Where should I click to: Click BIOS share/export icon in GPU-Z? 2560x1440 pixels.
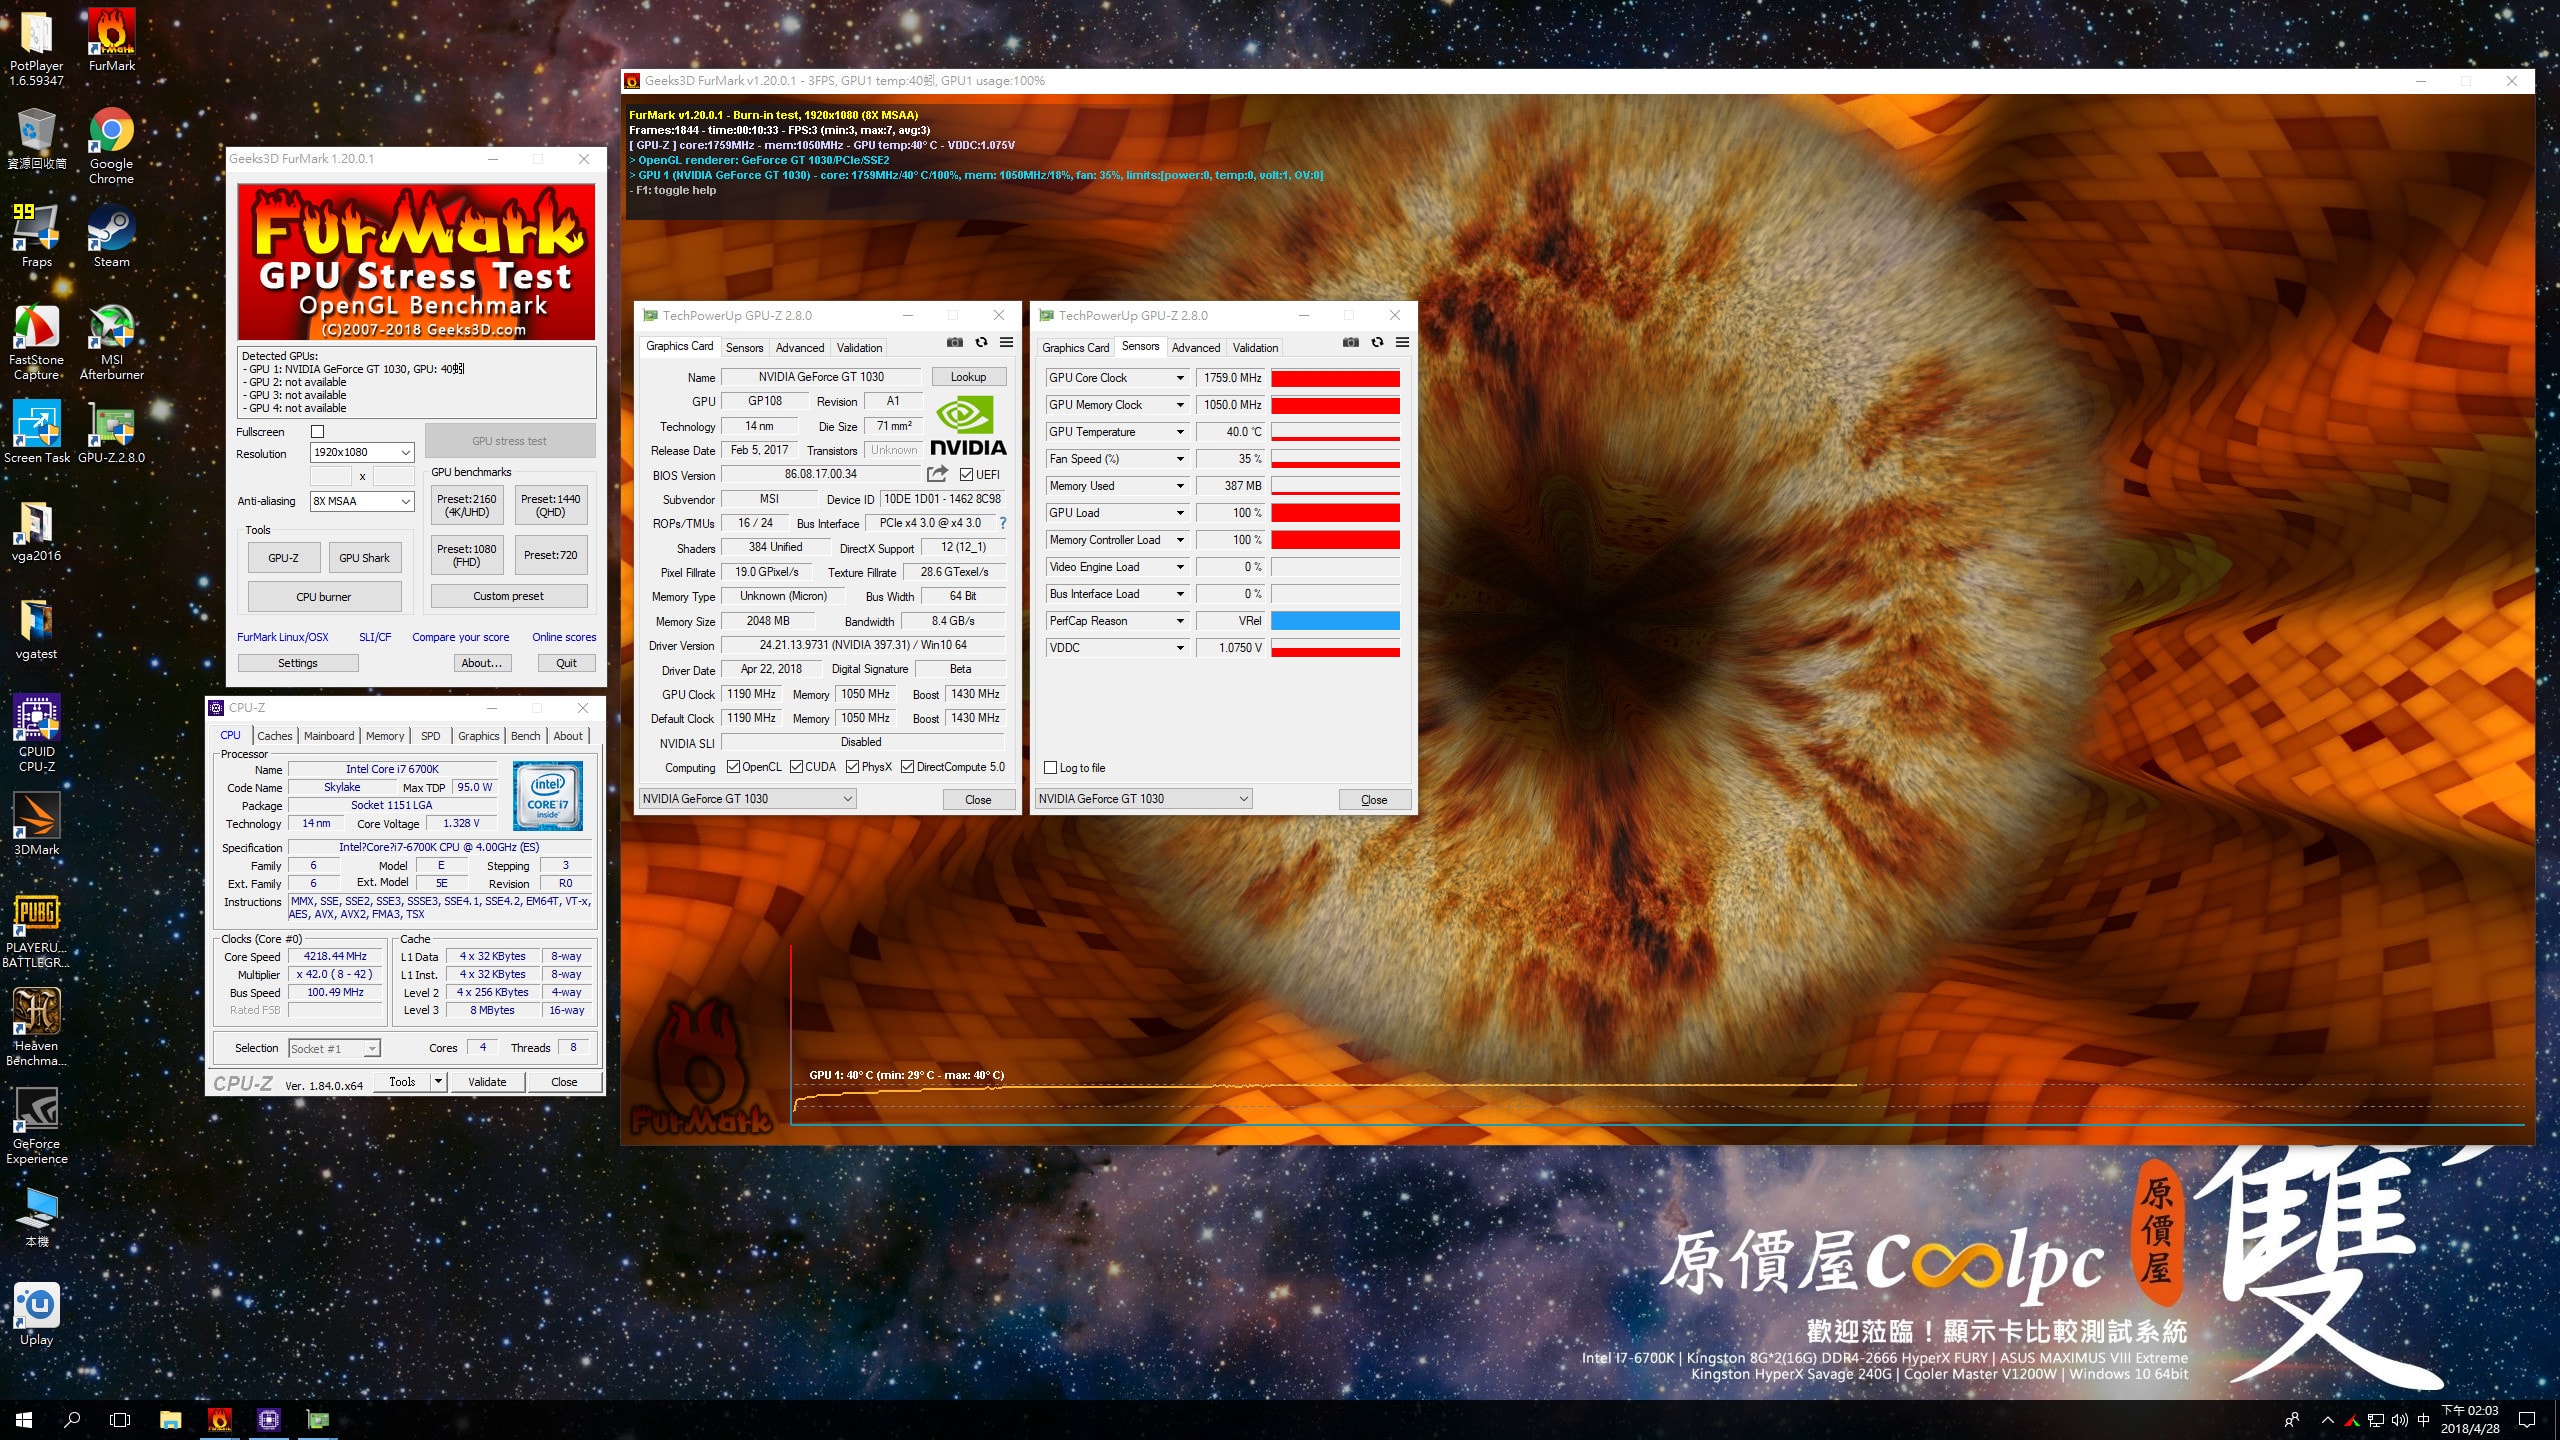pyautogui.click(x=937, y=474)
